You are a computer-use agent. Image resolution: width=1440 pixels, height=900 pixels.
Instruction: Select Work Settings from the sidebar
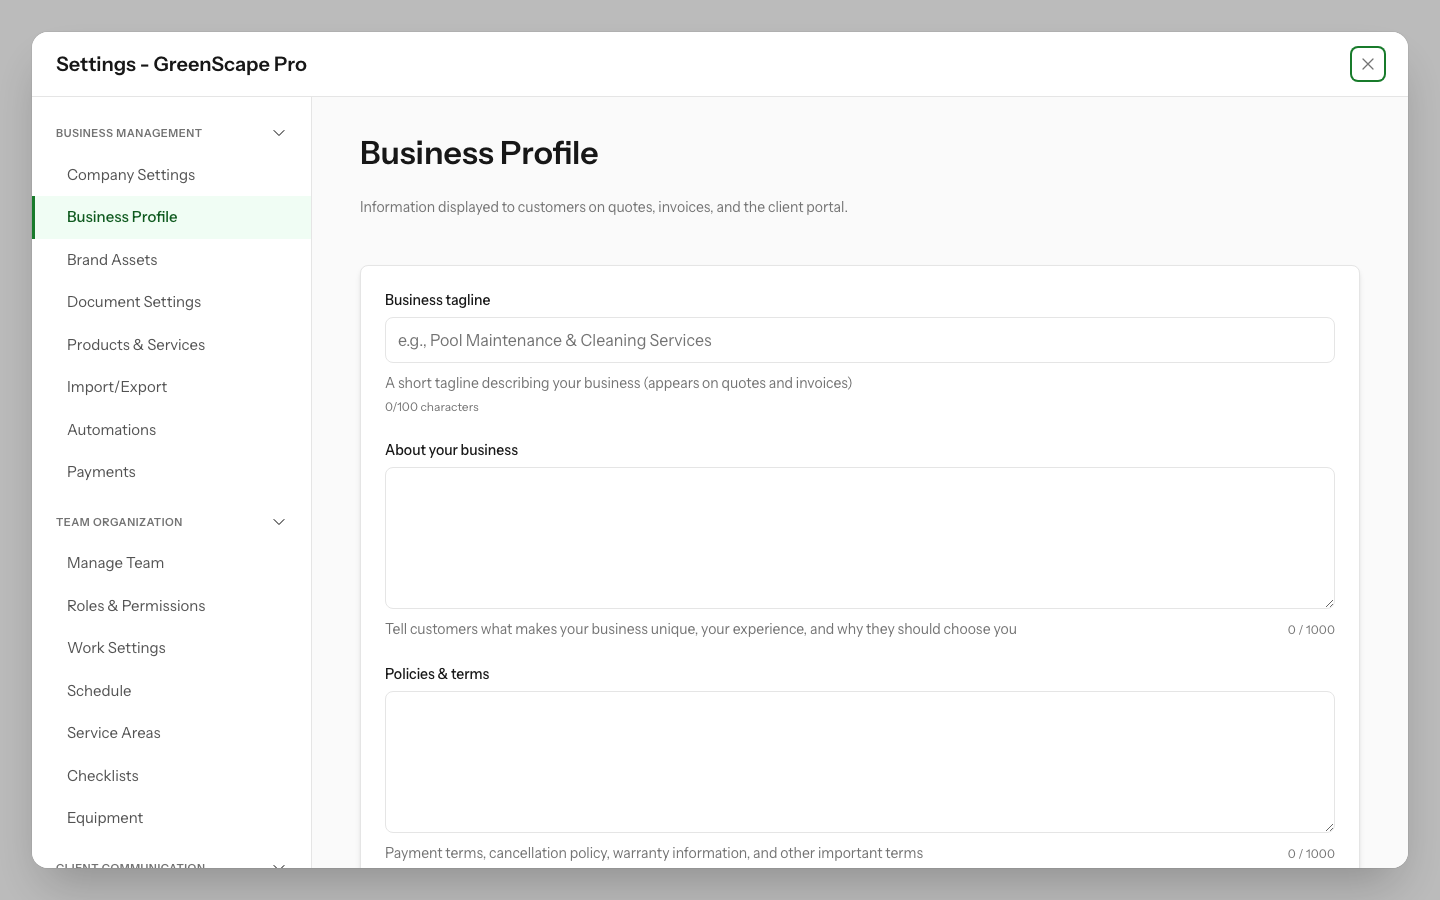[116, 648]
